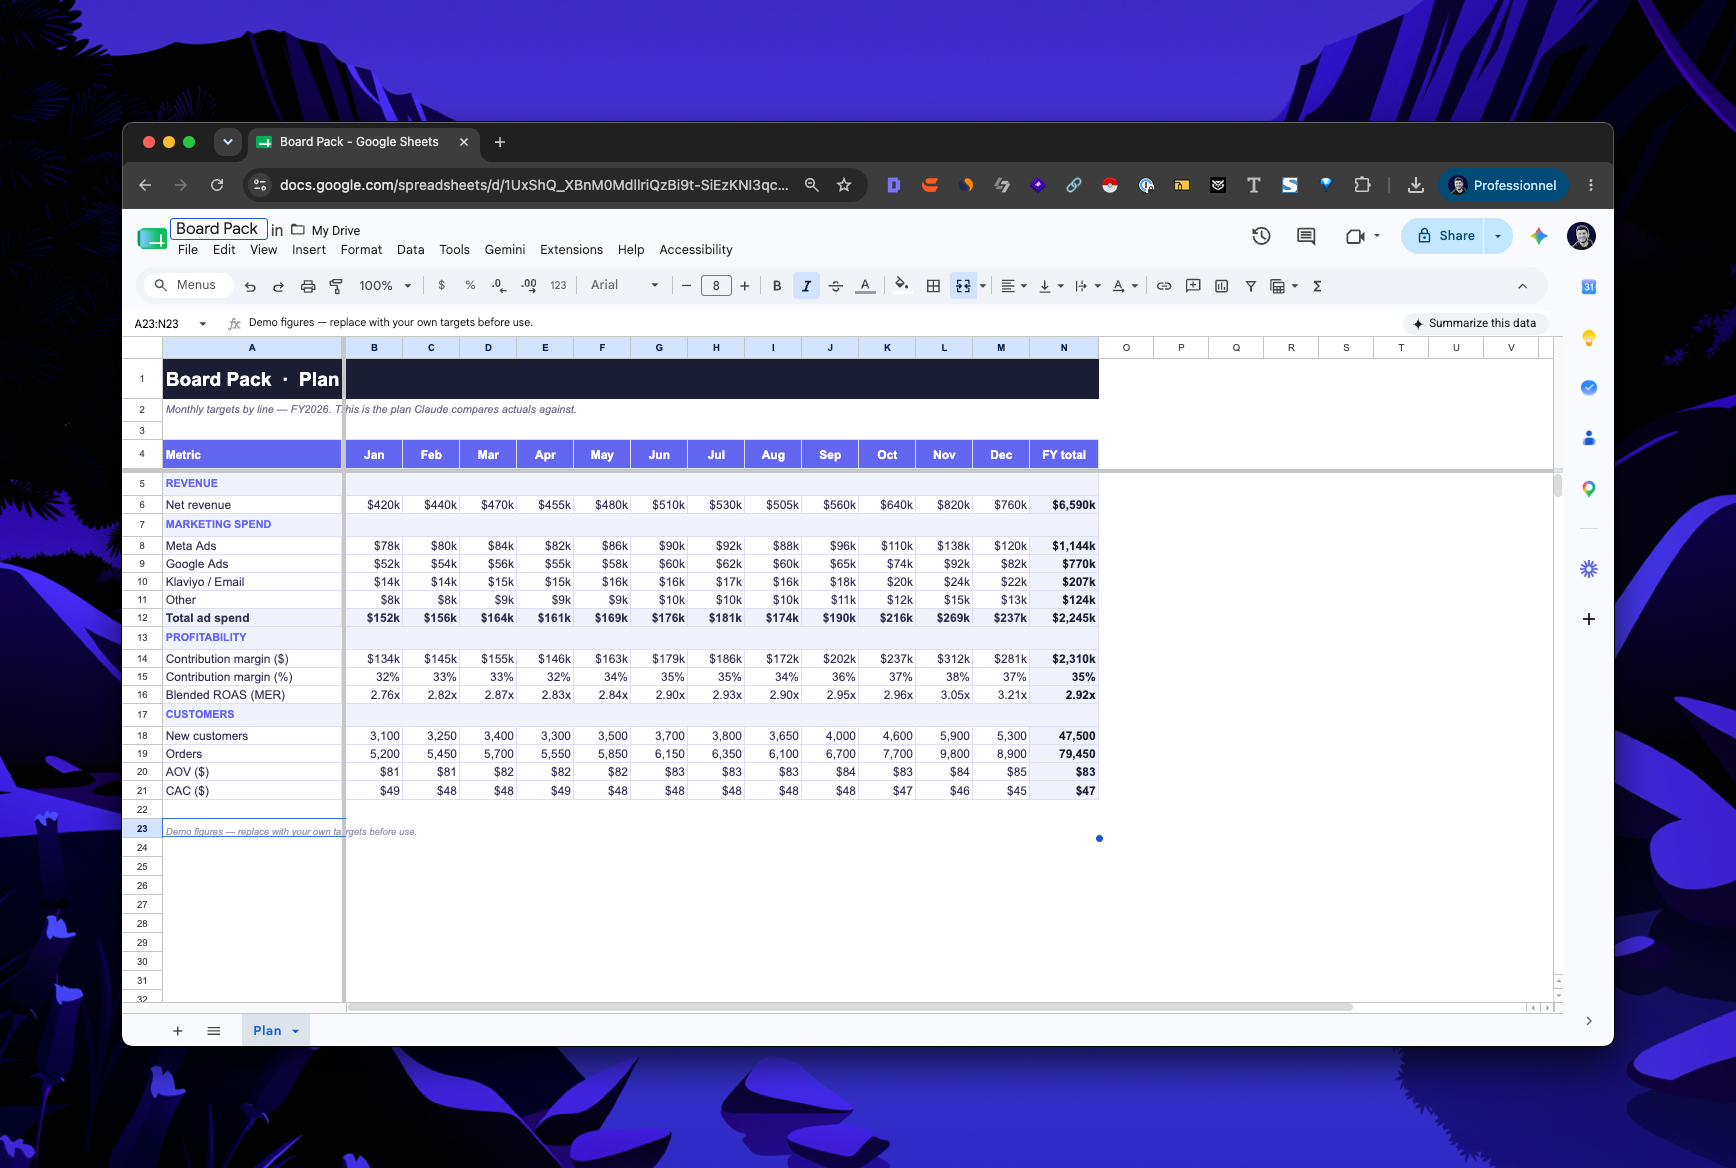Insert comment icon in the toolbar
The image size is (1736, 1168).
coord(1193,286)
